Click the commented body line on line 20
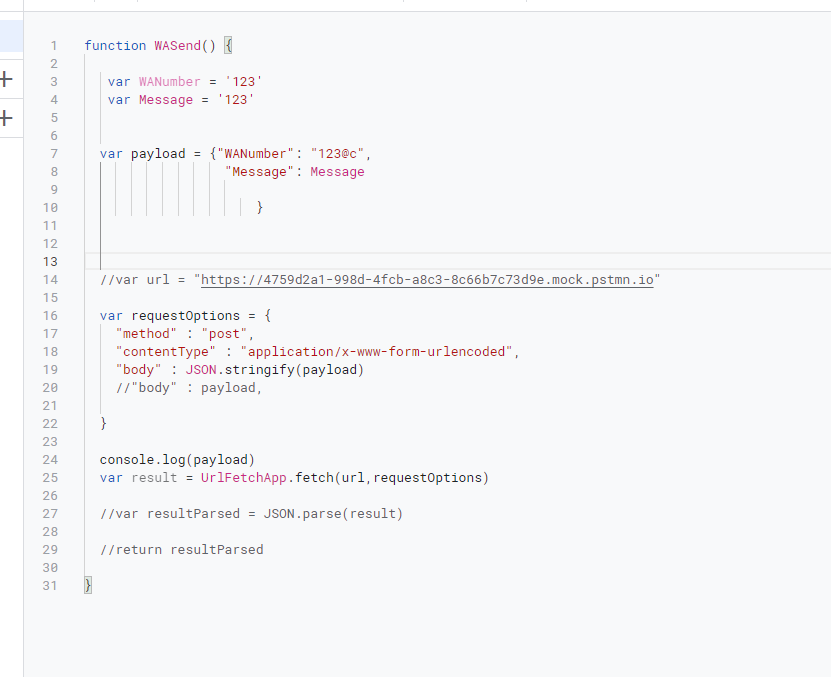The width and height of the screenshot is (831, 677). click(189, 388)
